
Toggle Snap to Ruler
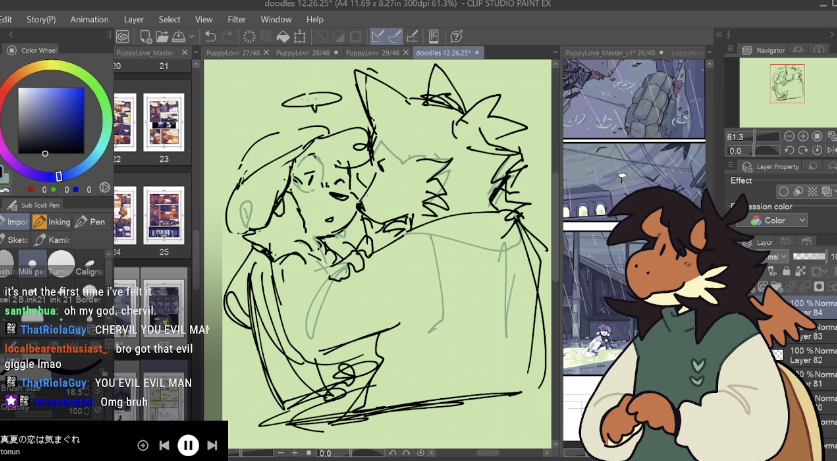378,36
